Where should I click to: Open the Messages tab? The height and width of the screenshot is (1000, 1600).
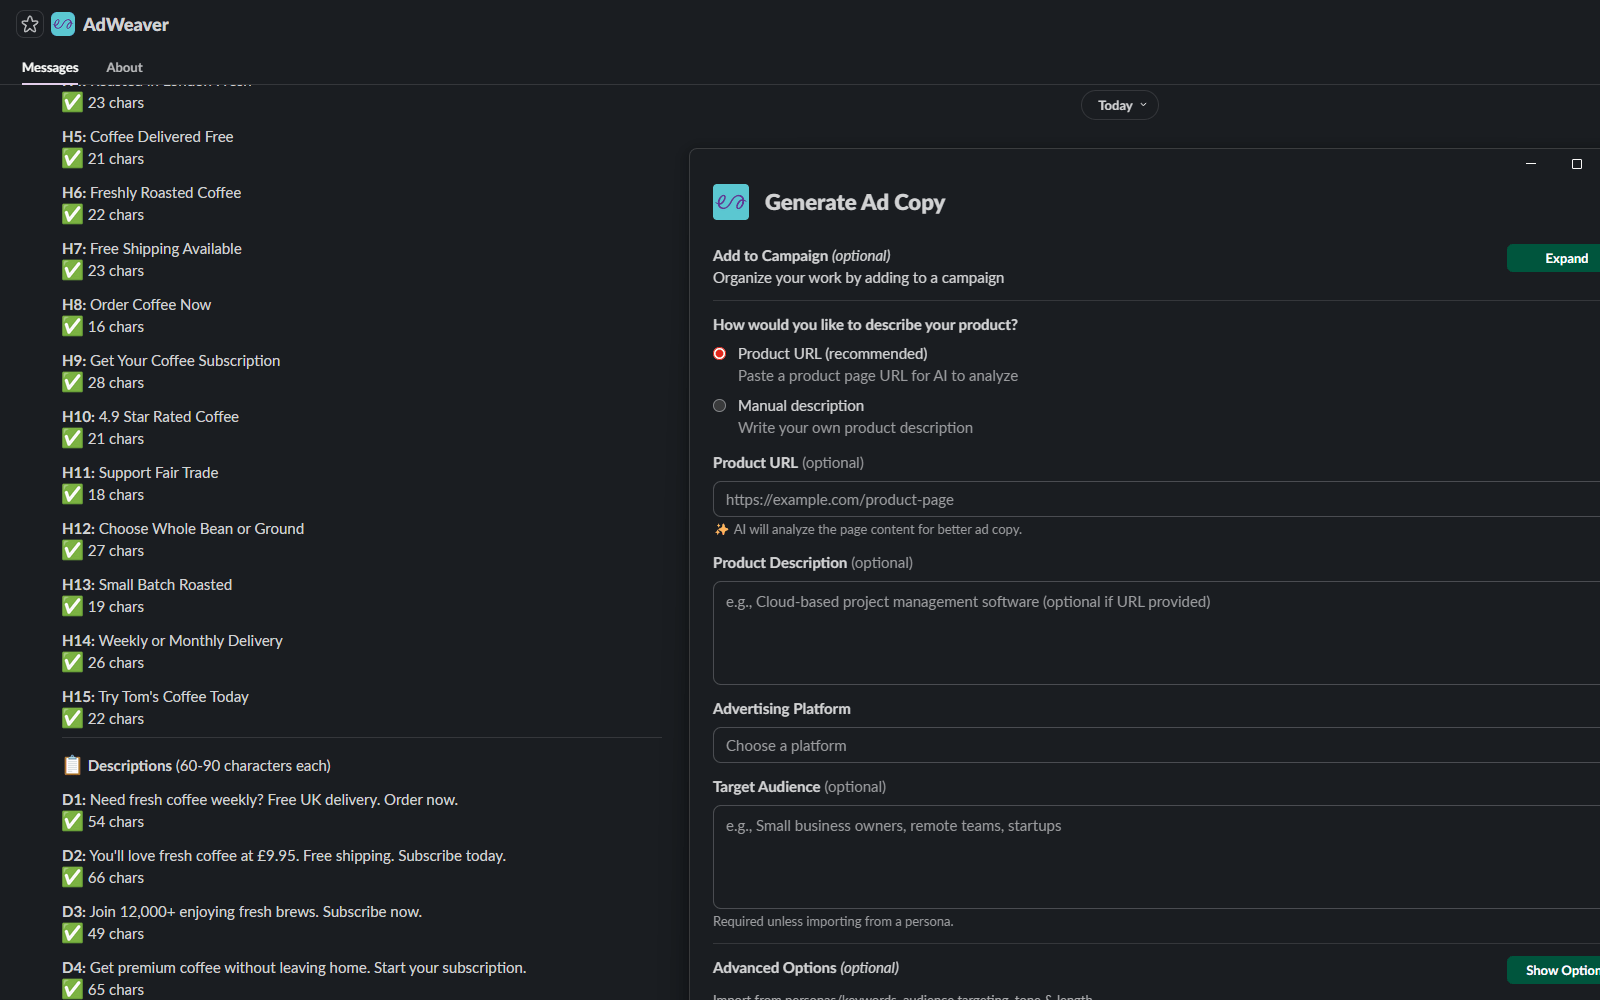click(x=50, y=67)
